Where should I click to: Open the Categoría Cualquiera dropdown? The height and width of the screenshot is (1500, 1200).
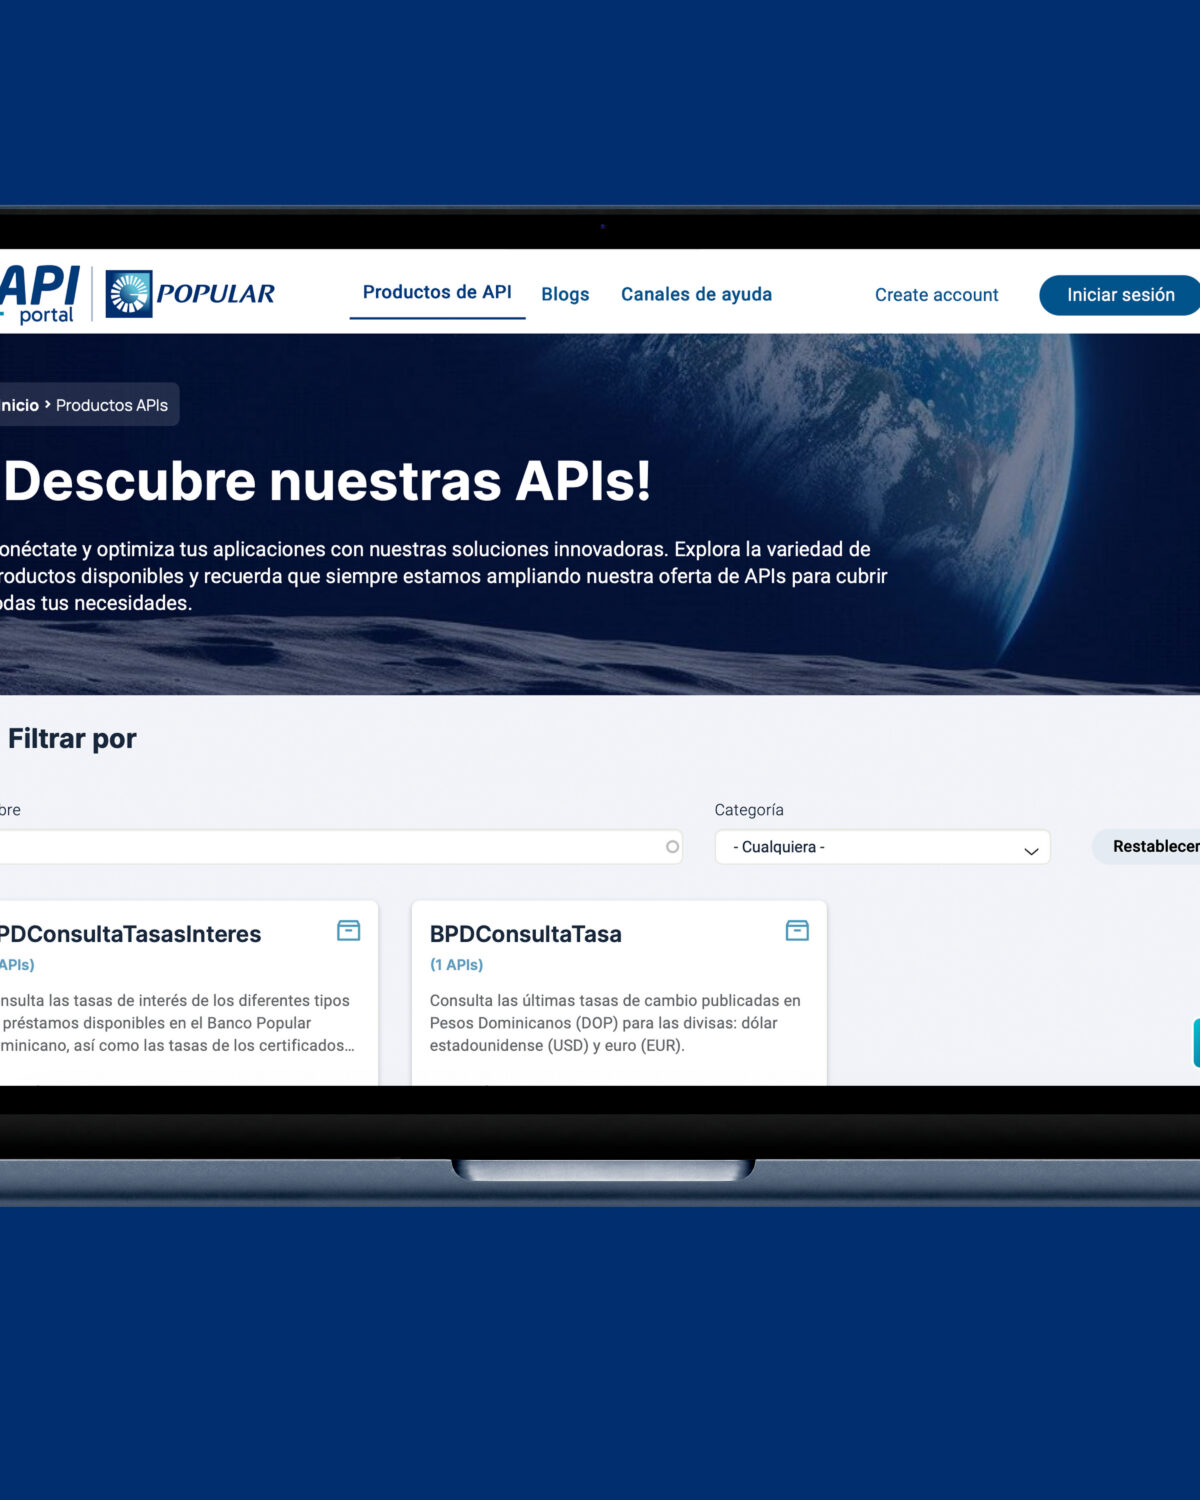[882, 847]
